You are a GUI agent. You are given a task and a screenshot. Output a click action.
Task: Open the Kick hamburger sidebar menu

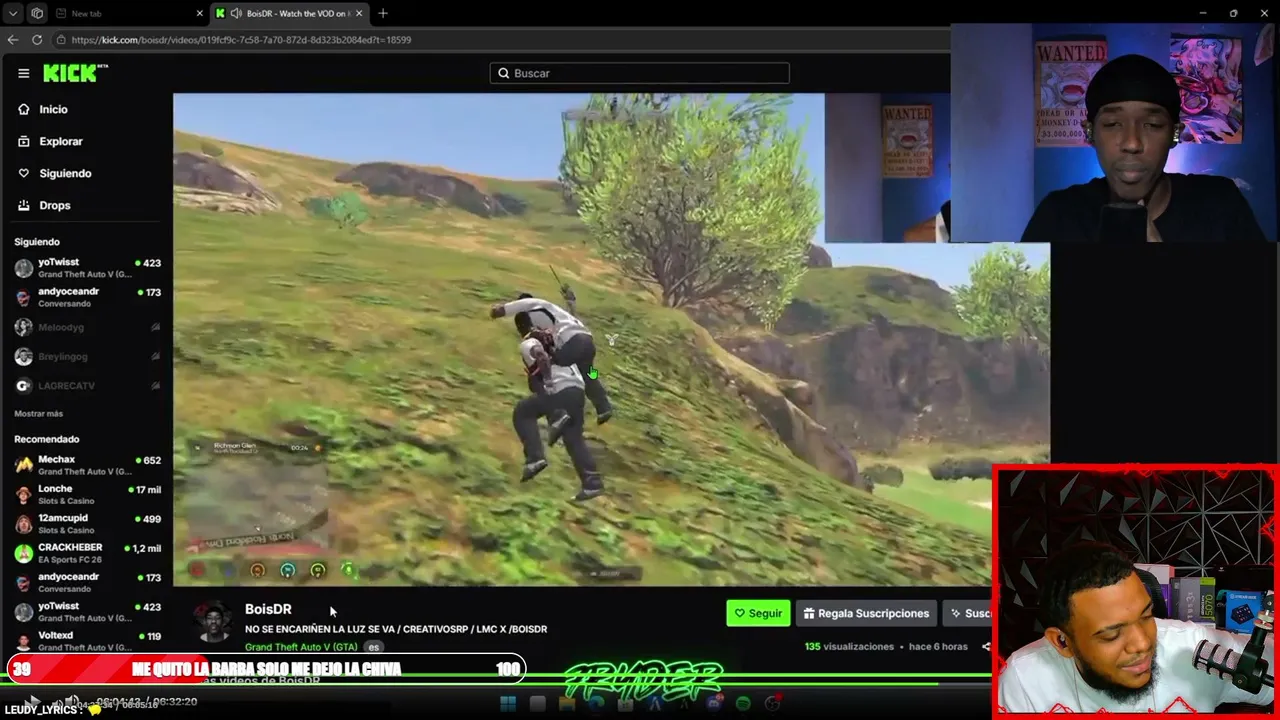point(23,73)
